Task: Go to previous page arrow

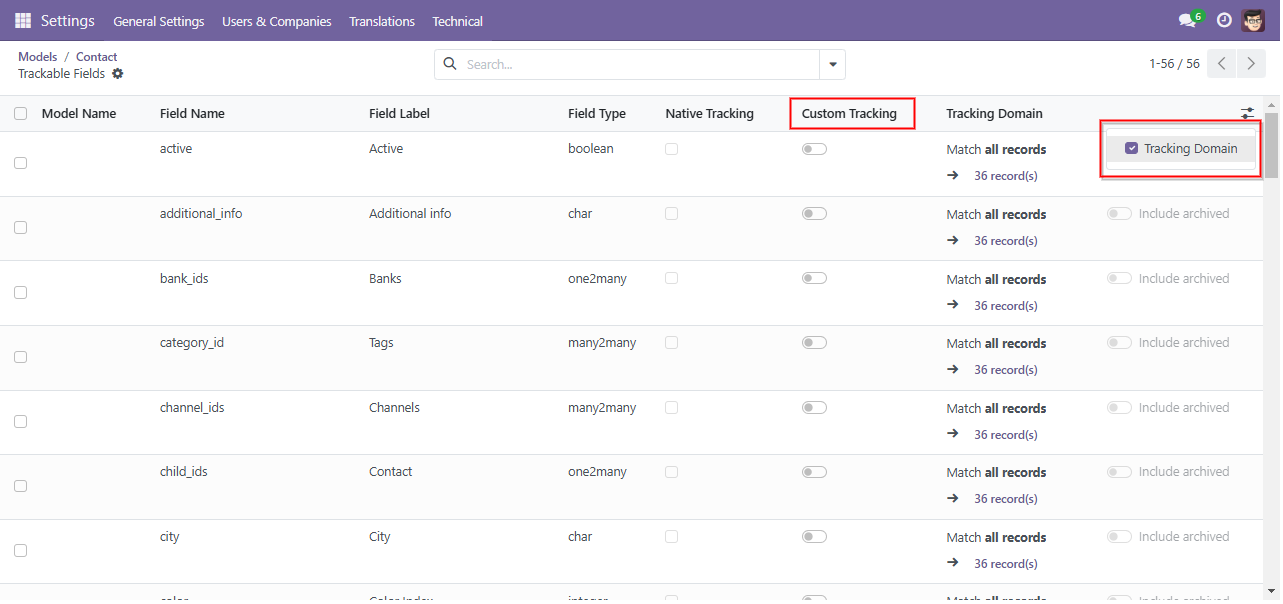Action: [1222, 64]
